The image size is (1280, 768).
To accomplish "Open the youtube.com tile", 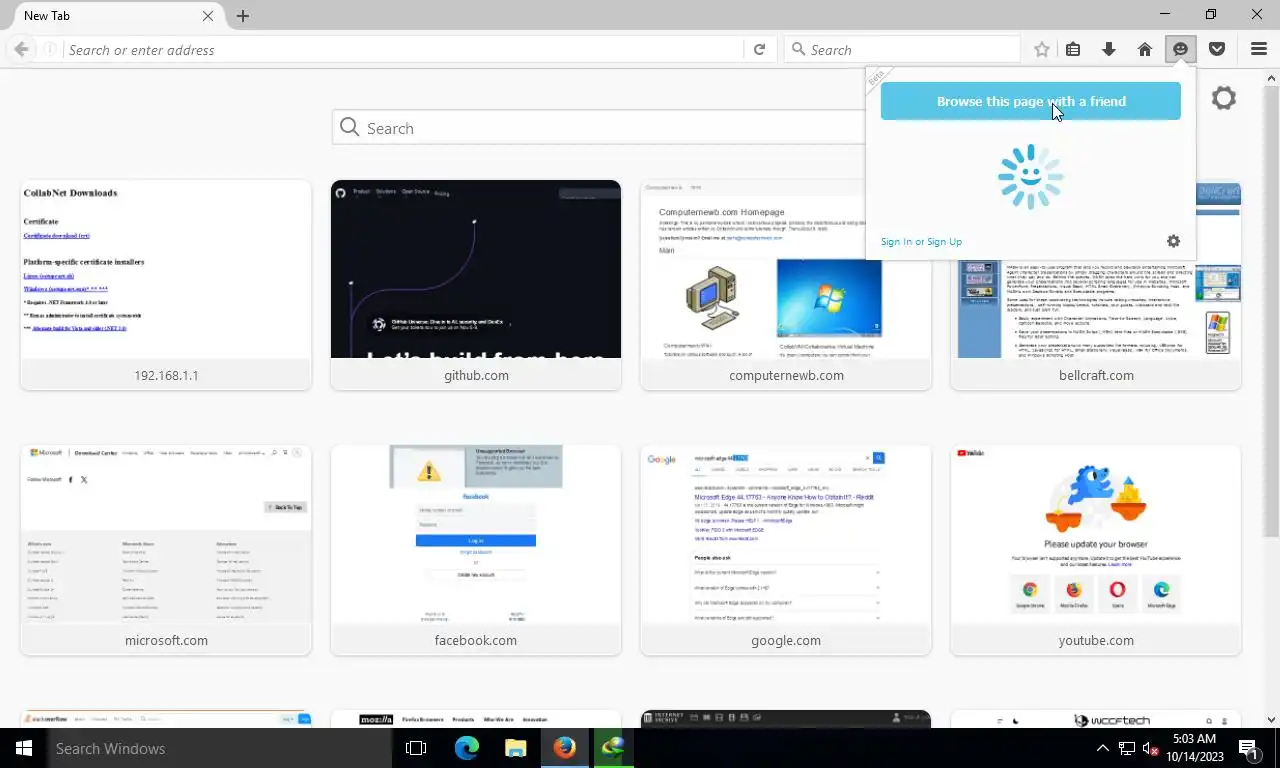I will pyautogui.click(x=1096, y=550).
